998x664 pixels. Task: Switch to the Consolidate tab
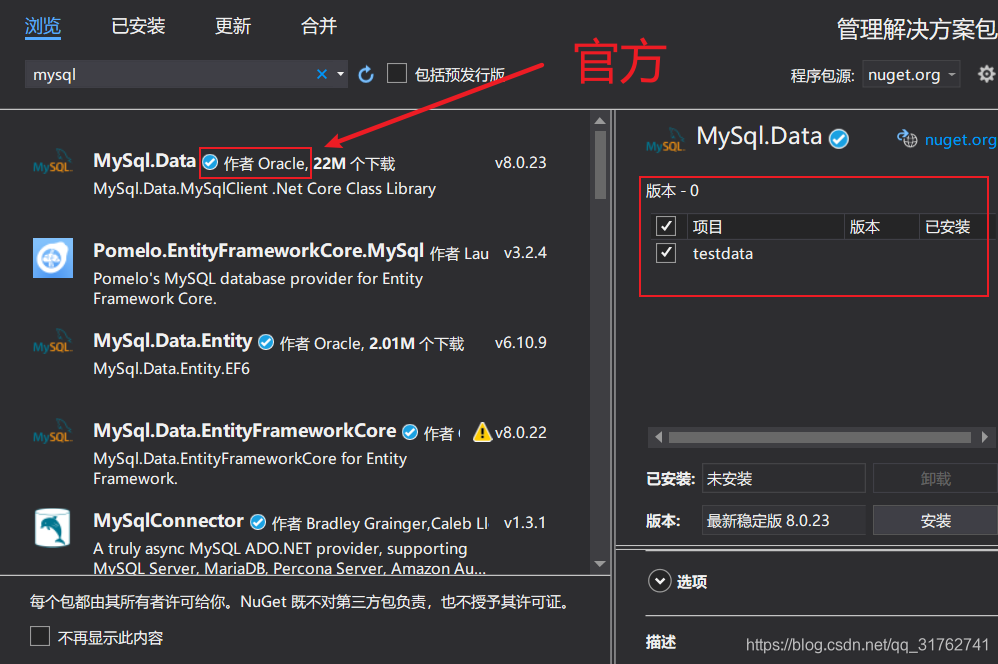point(318,26)
